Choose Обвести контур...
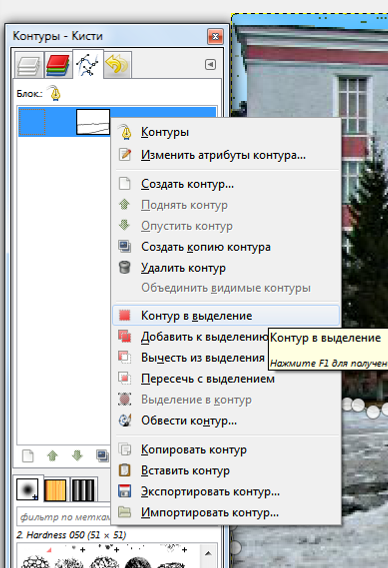This screenshot has height=568, width=388. pyautogui.click(x=226, y=421)
